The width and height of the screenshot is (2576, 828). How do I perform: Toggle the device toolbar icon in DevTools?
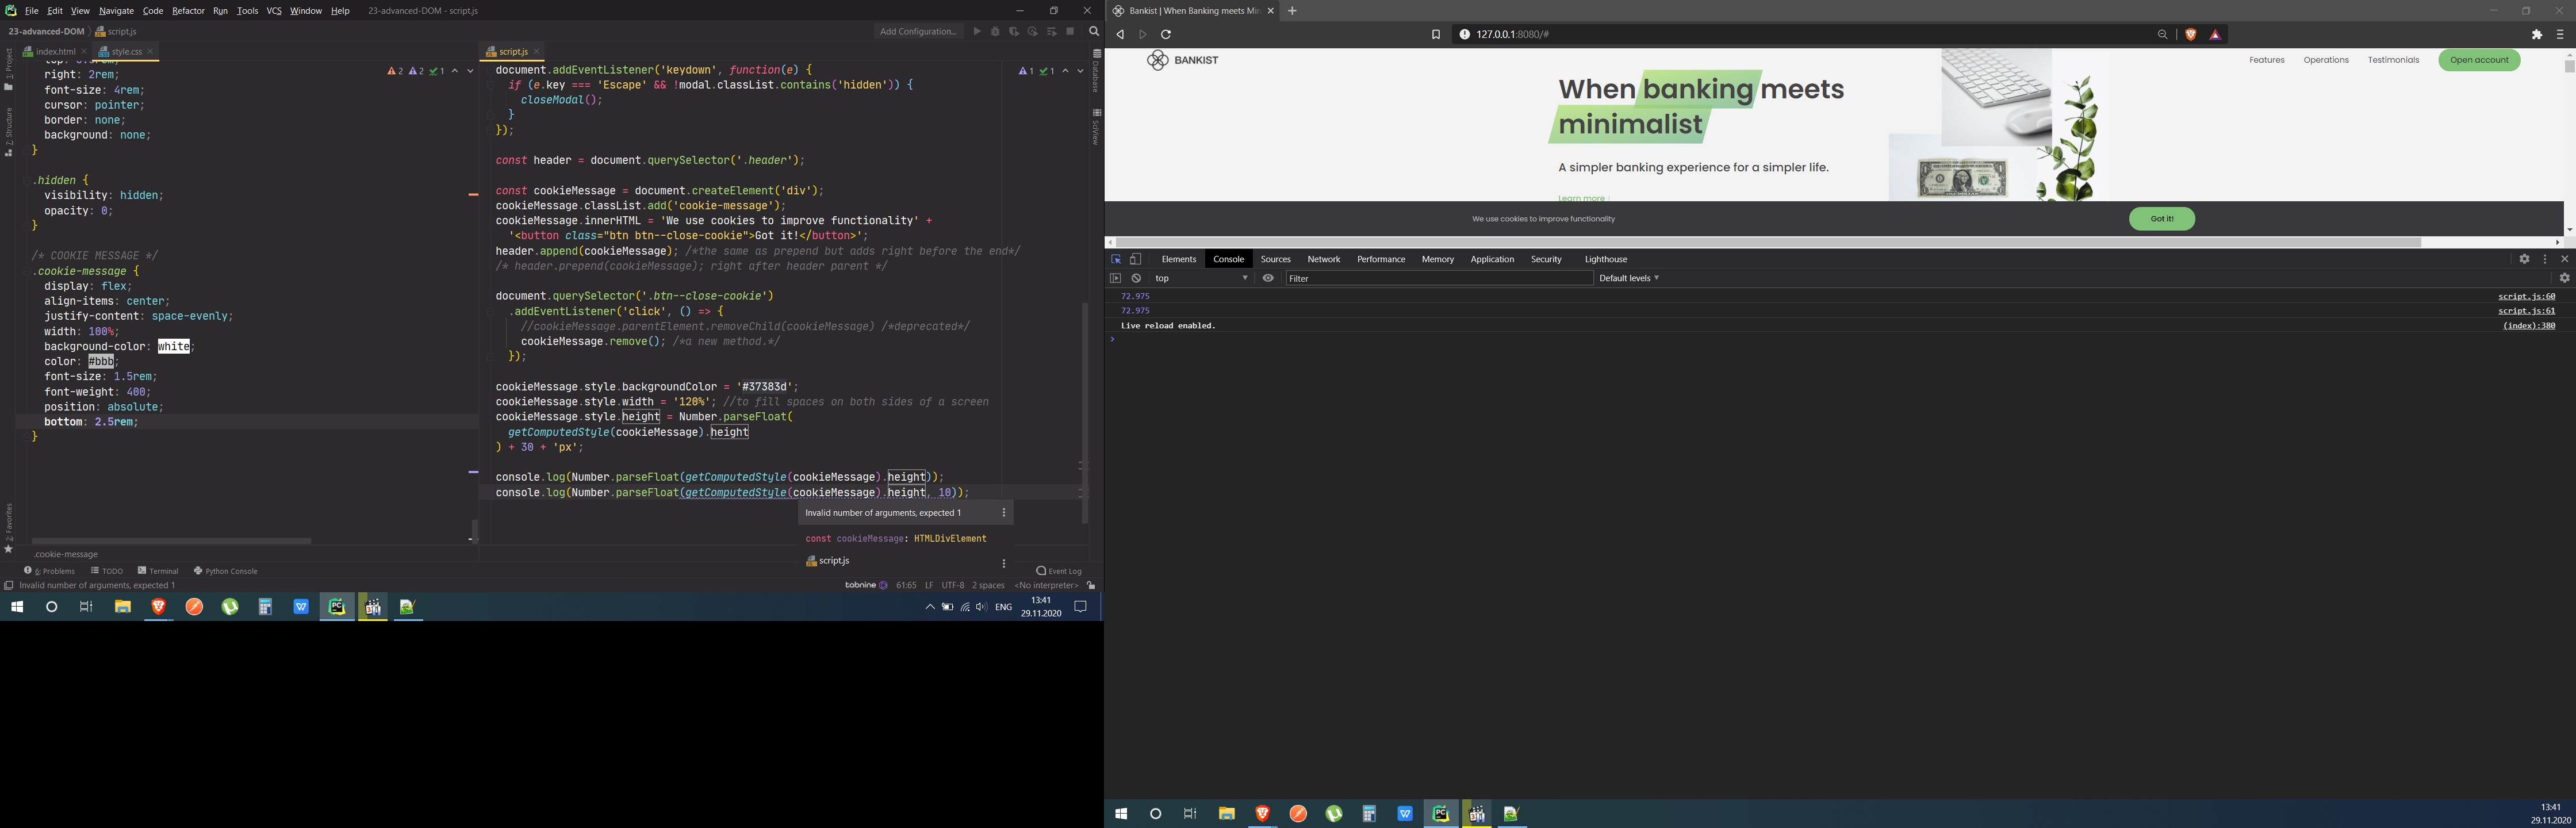1136,259
